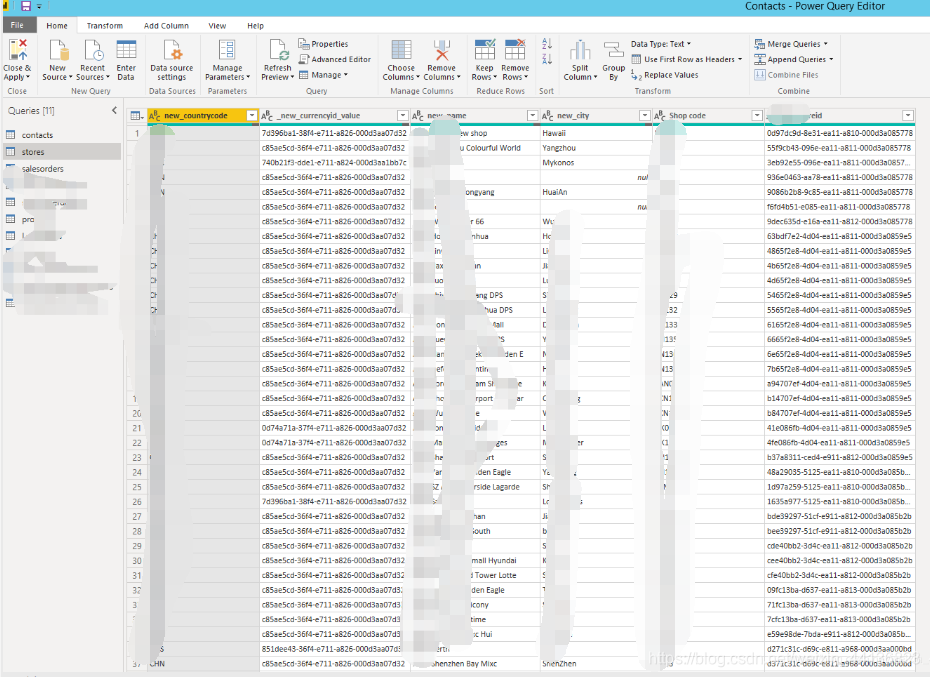Viewport: 930px width, 677px height.
Task: Collapse the Queries pane
Action: pos(114,110)
